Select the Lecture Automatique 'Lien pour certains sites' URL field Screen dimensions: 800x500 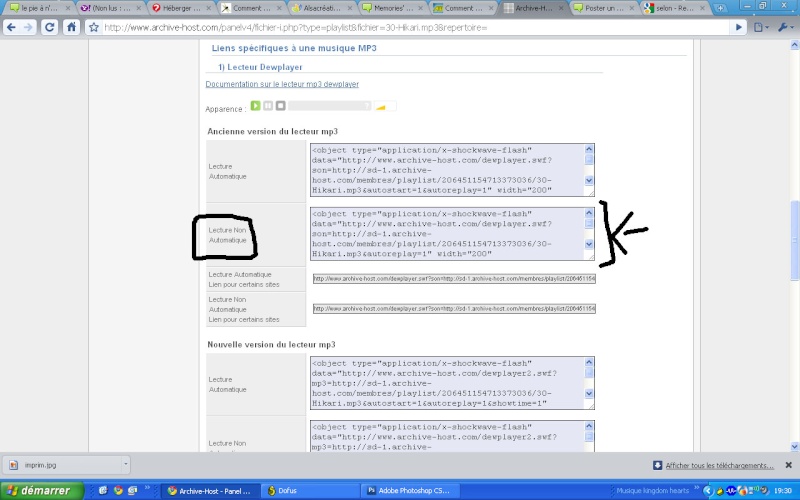click(454, 279)
